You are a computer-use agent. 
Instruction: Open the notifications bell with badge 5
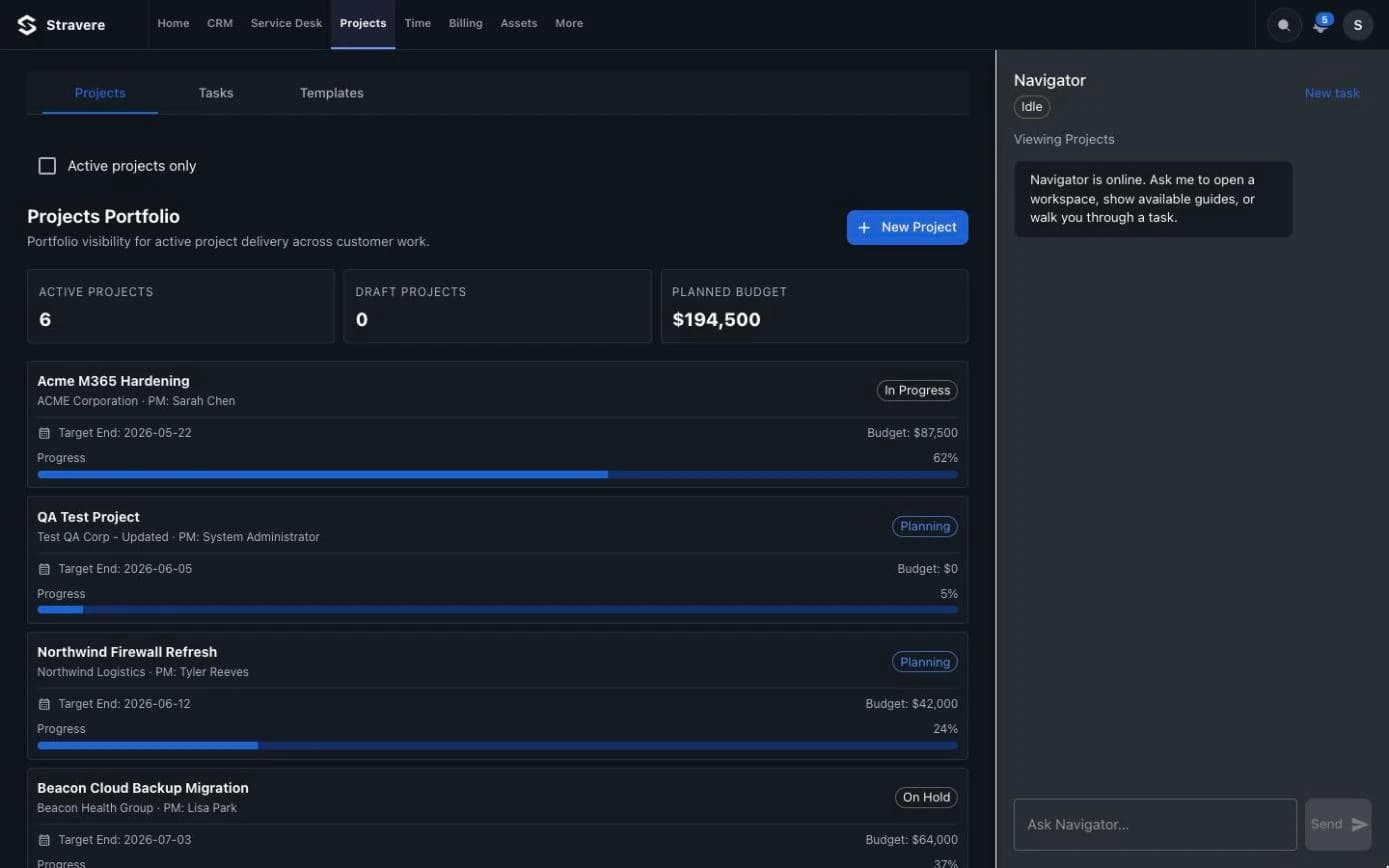(1321, 25)
